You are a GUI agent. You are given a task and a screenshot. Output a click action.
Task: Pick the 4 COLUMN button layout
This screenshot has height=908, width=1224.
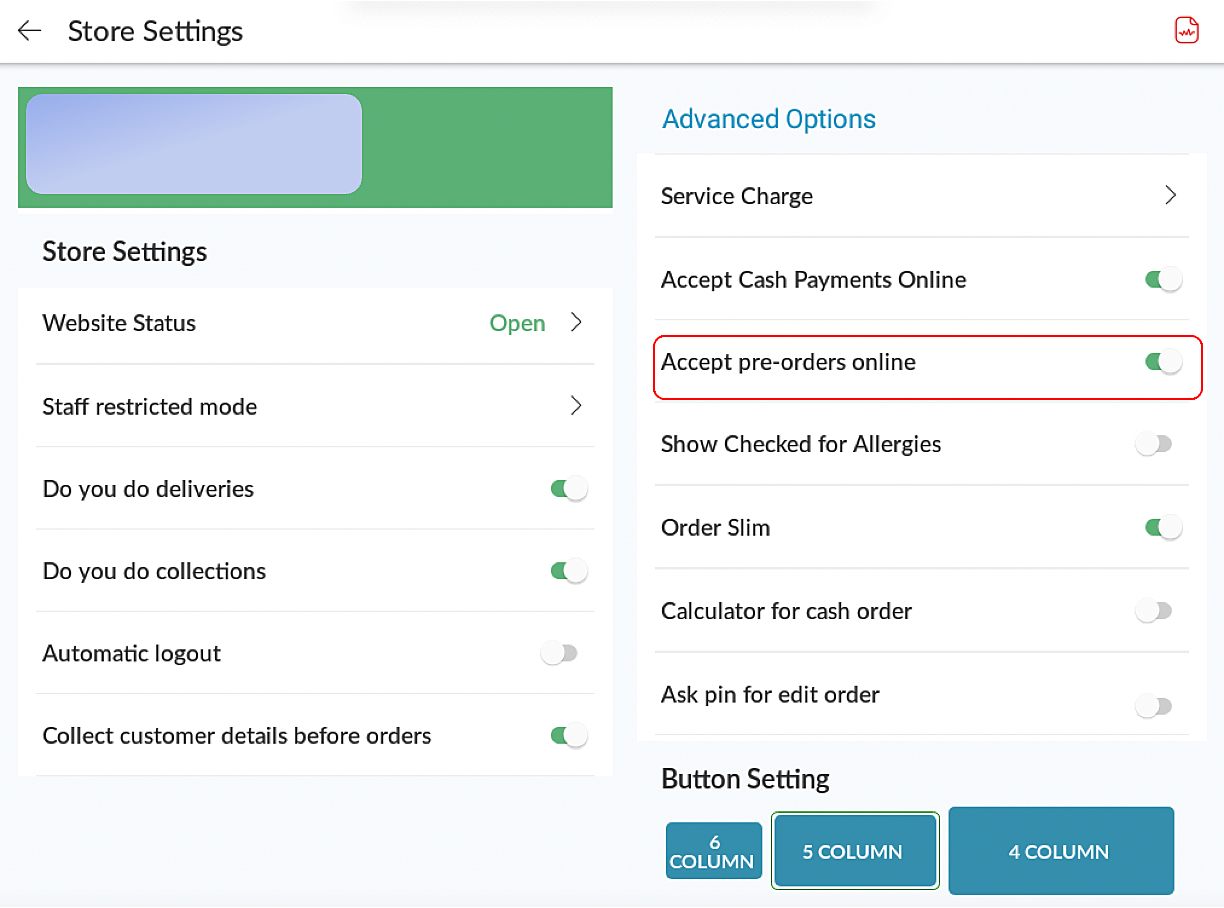pyautogui.click(x=1061, y=851)
